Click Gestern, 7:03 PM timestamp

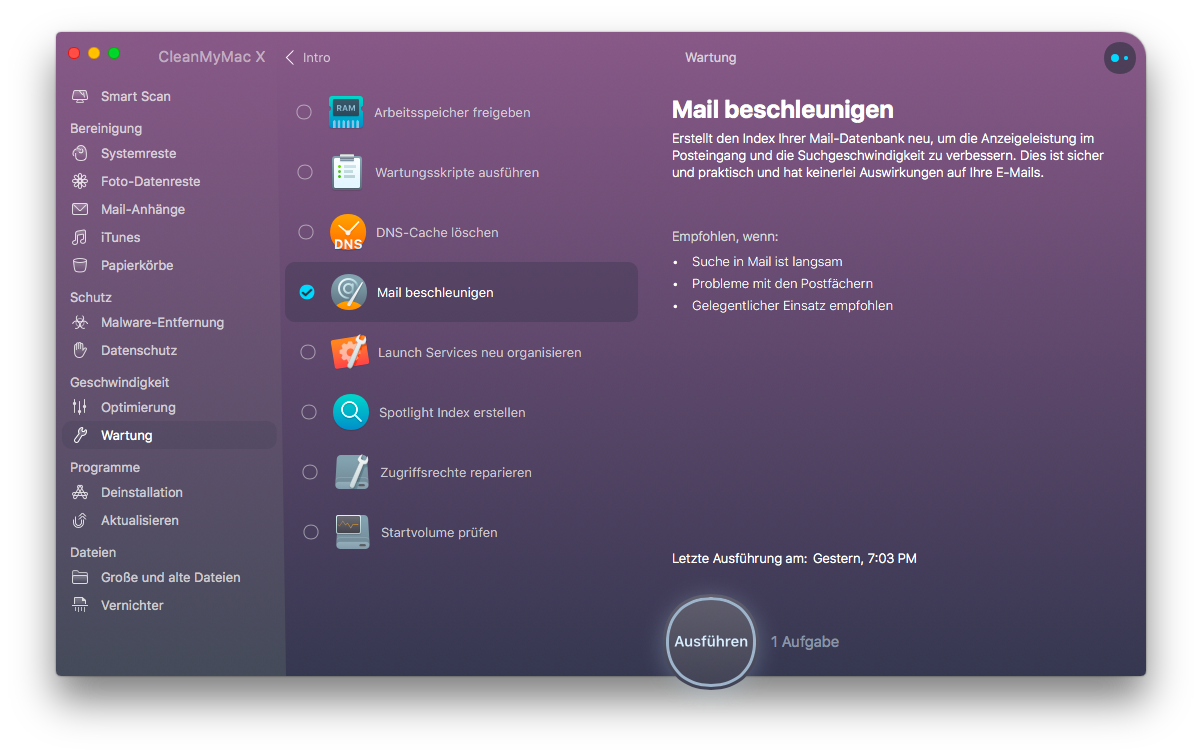[865, 559]
